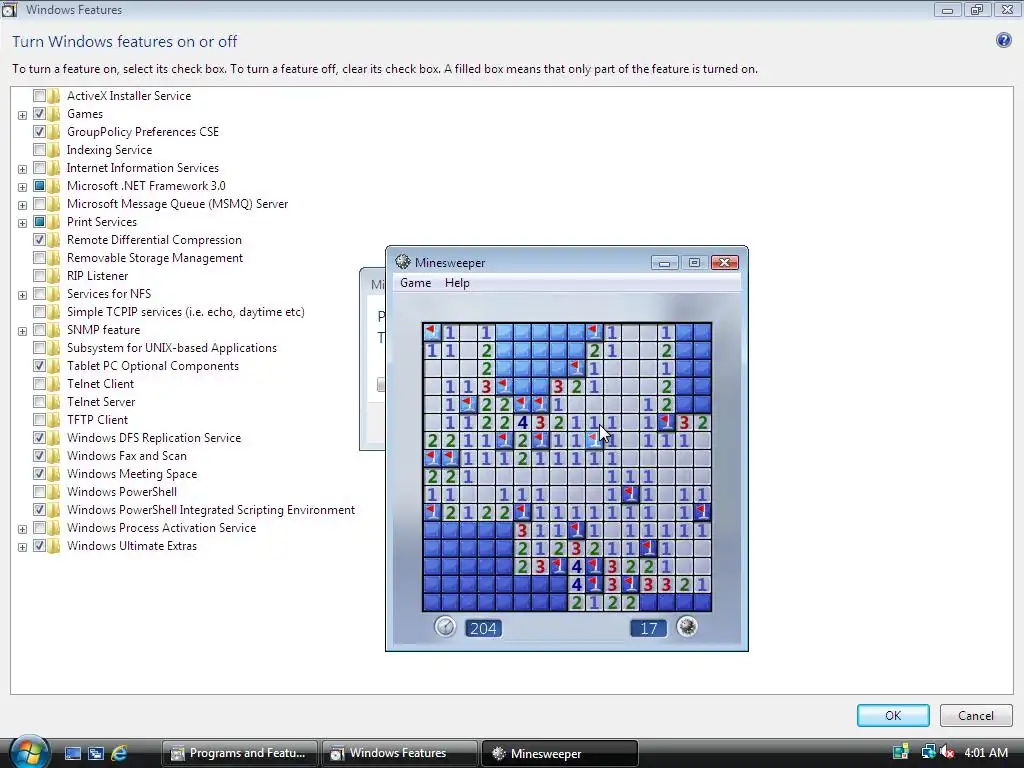1024x768 pixels.
Task: Click Cancel in Windows Features
Action: (x=976, y=716)
